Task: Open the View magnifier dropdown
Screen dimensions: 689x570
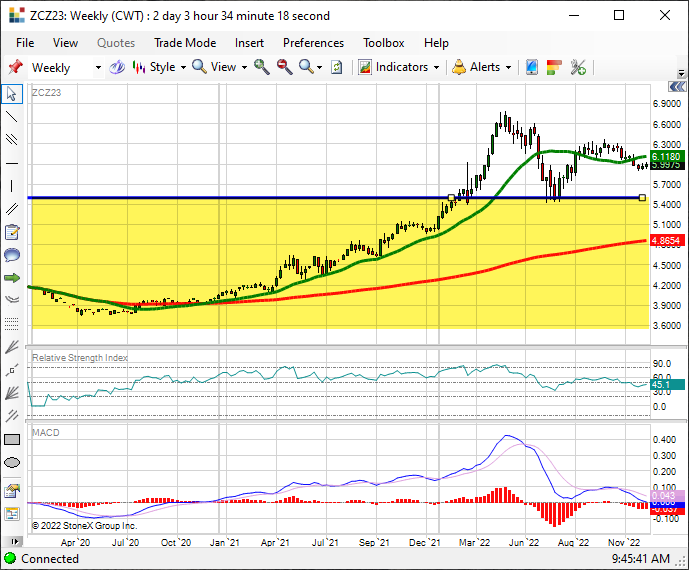Action: point(220,67)
